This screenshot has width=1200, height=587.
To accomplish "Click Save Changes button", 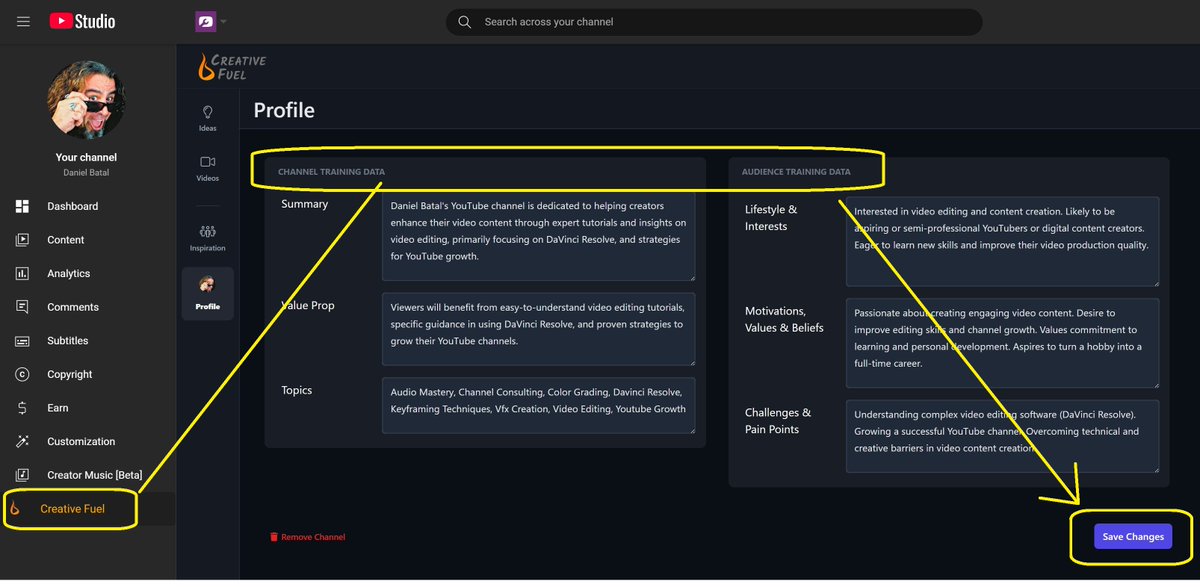I will click(1132, 537).
